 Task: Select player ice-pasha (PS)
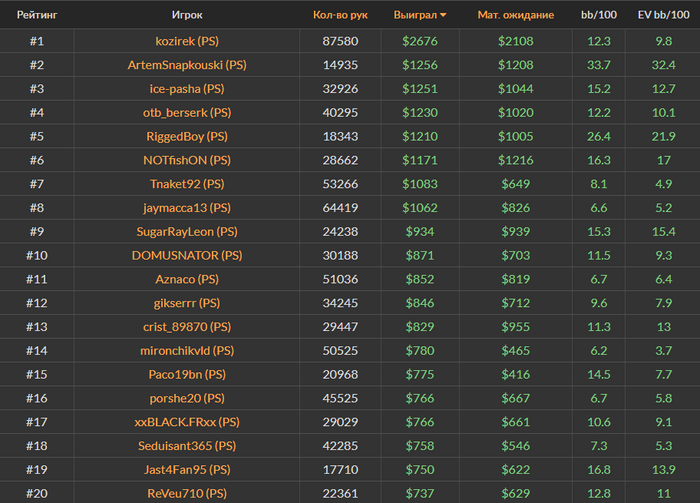tap(186, 89)
